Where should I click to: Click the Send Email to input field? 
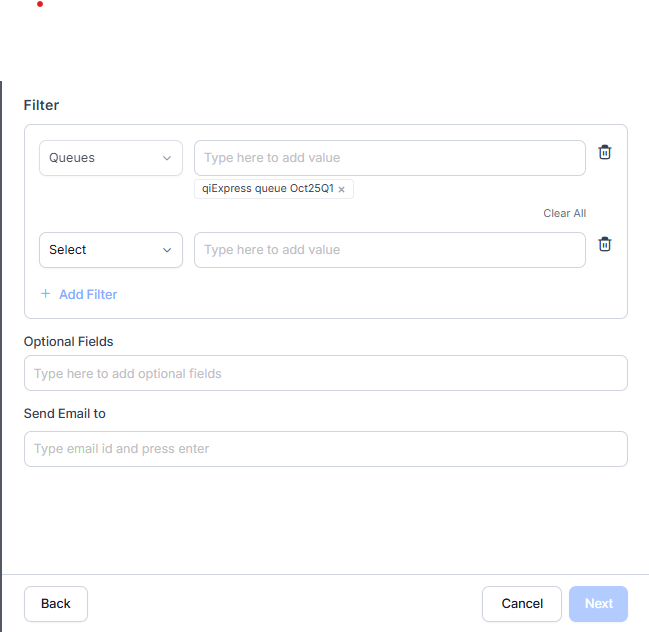(x=325, y=449)
